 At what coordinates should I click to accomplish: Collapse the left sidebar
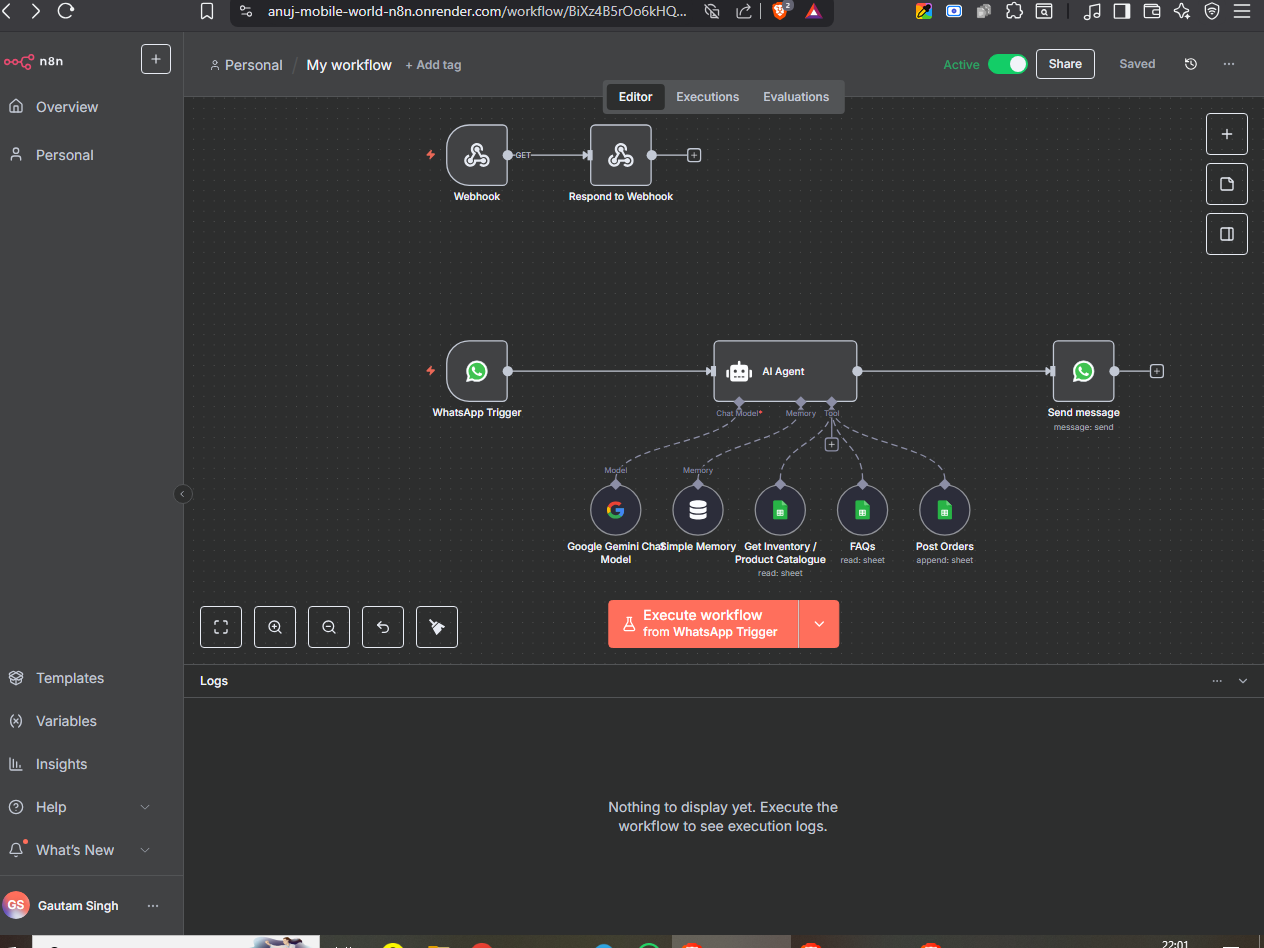[x=183, y=494]
